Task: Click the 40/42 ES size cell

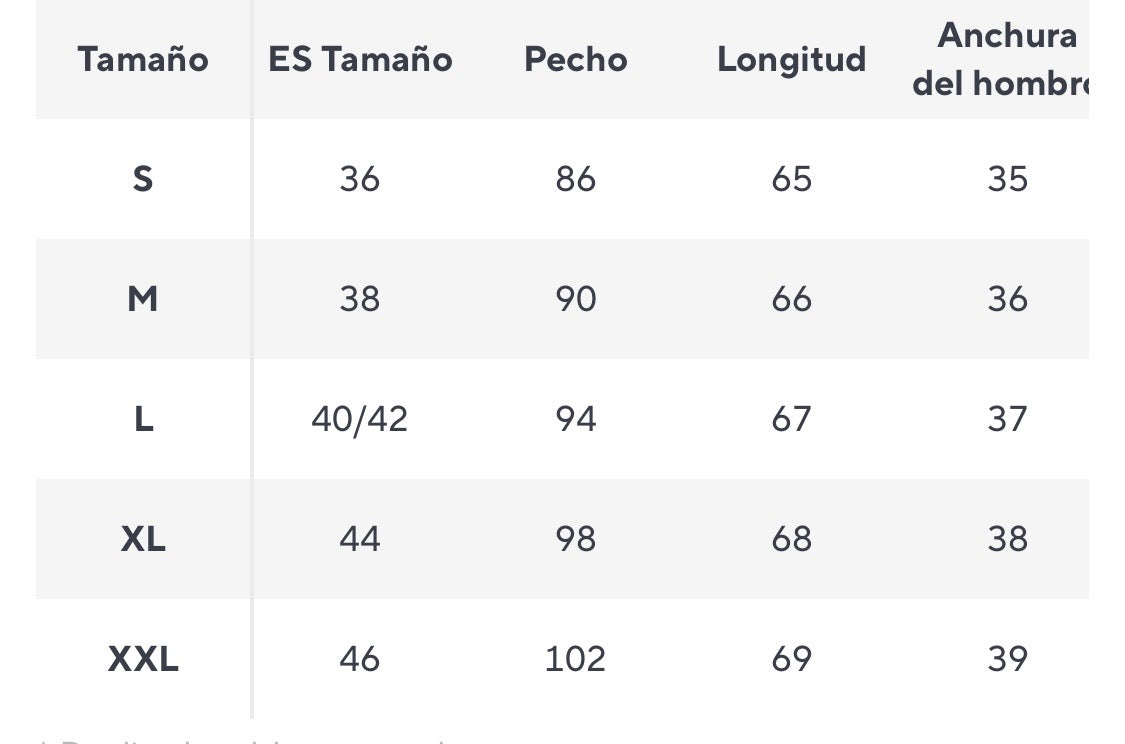Action: pyautogui.click(x=360, y=419)
